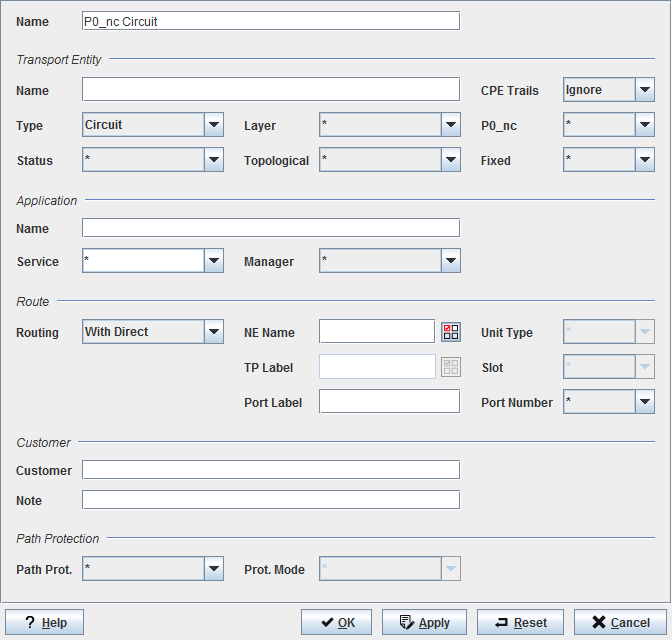The width and height of the screenshot is (672, 640).
Task: Focus the Customer text field
Action: [270, 470]
